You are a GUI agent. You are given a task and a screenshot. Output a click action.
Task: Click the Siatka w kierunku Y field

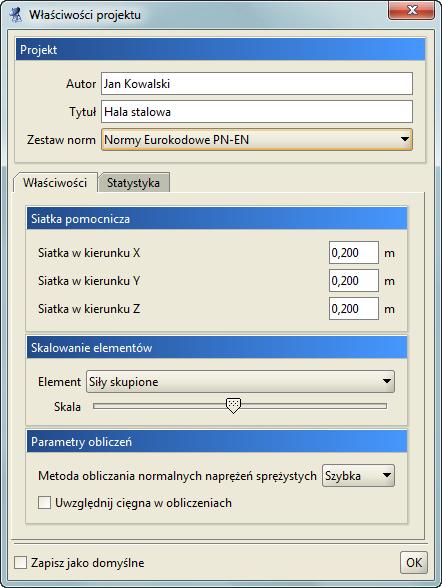click(x=354, y=280)
